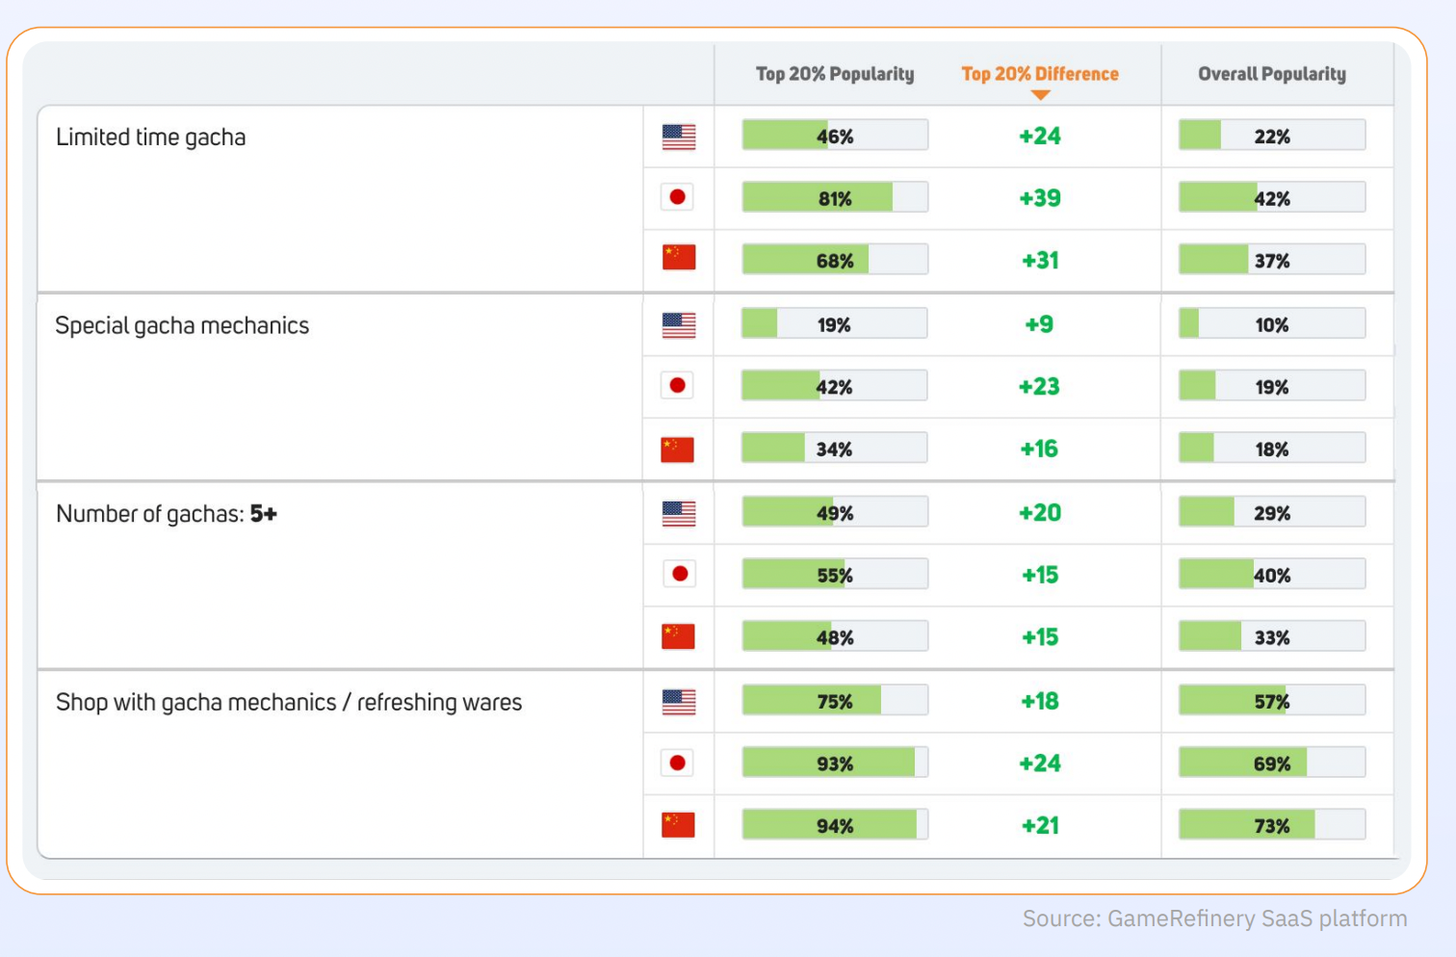Click the 73% Overall Popularity bar
Screen dimensions: 1456x957
coord(1271,825)
